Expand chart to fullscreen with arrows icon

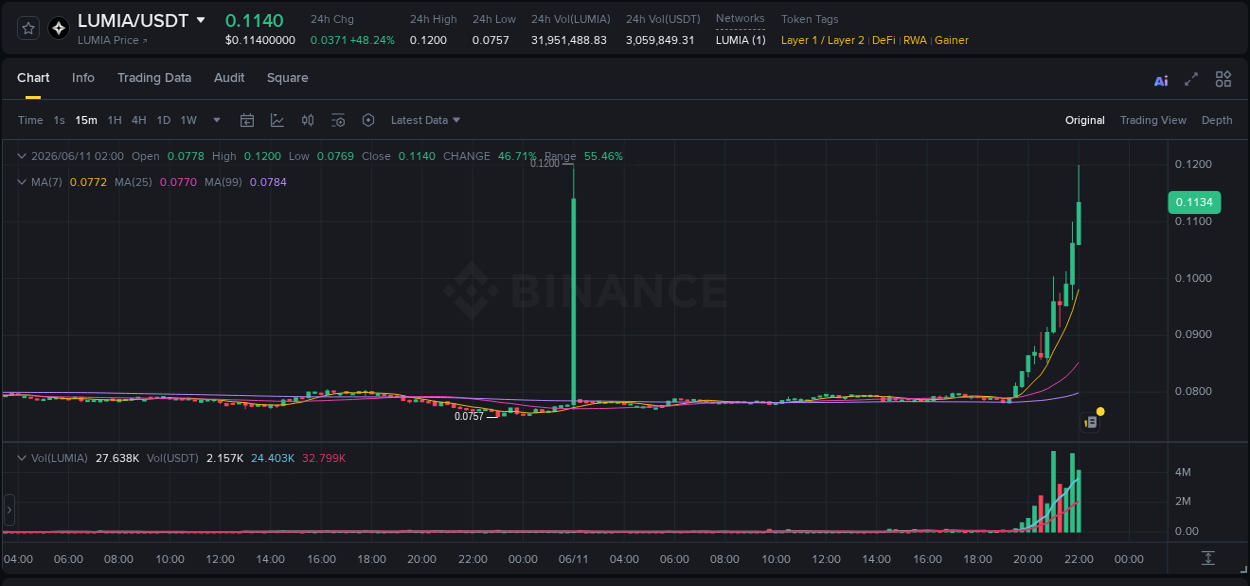click(1191, 79)
